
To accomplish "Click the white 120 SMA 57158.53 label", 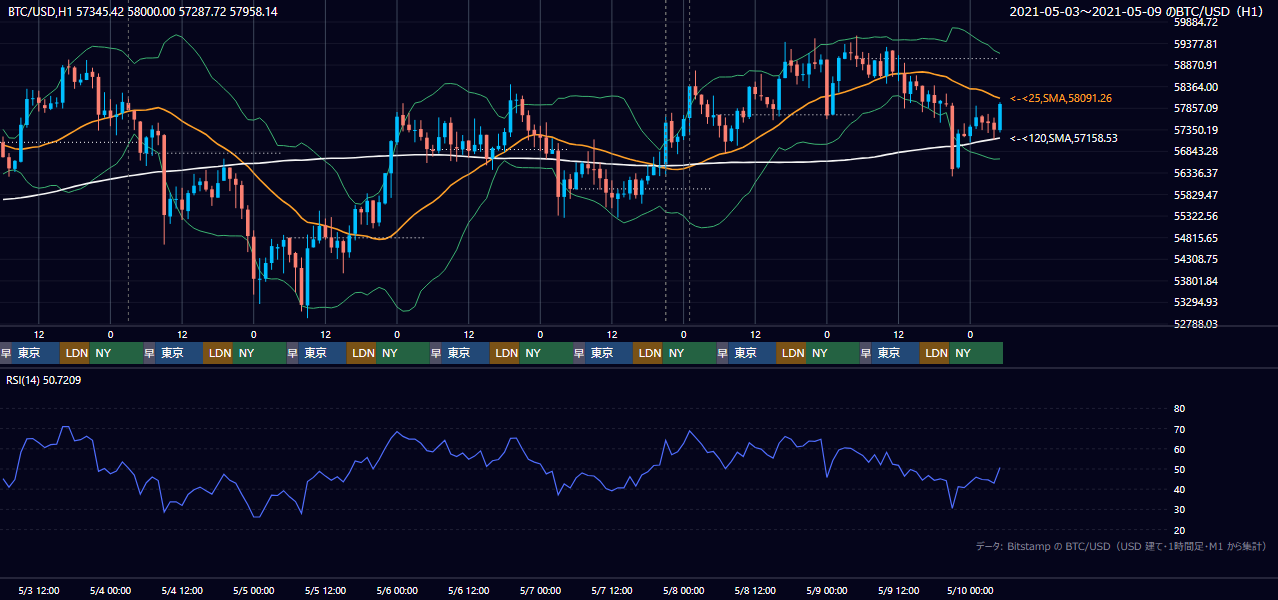I will coord(1064,138).
